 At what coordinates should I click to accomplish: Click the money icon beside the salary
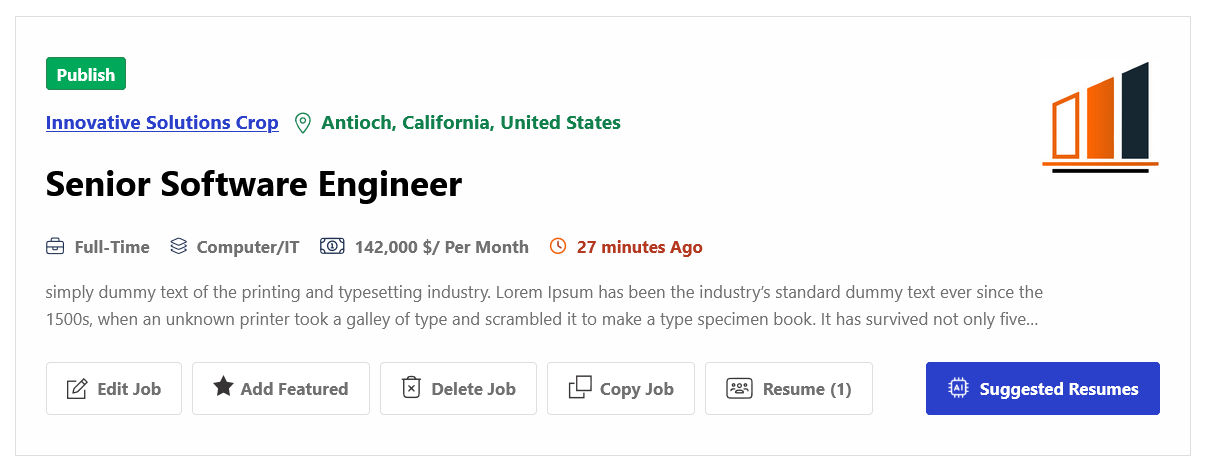[332, 247]
